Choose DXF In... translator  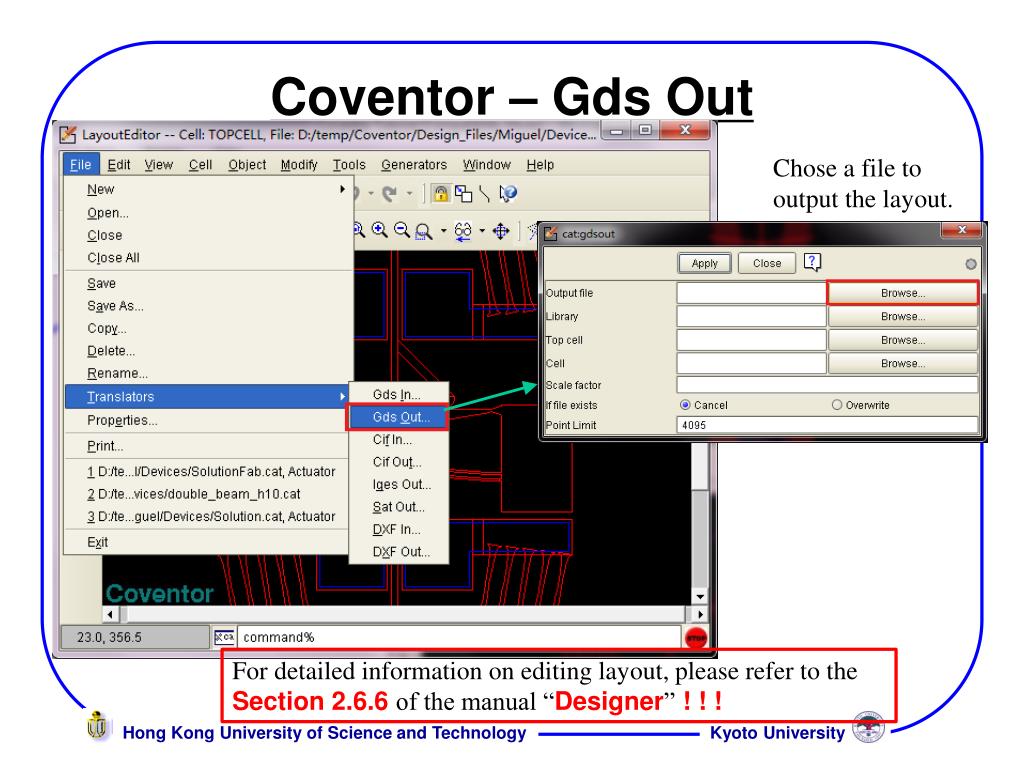click(x=397, y=529)
